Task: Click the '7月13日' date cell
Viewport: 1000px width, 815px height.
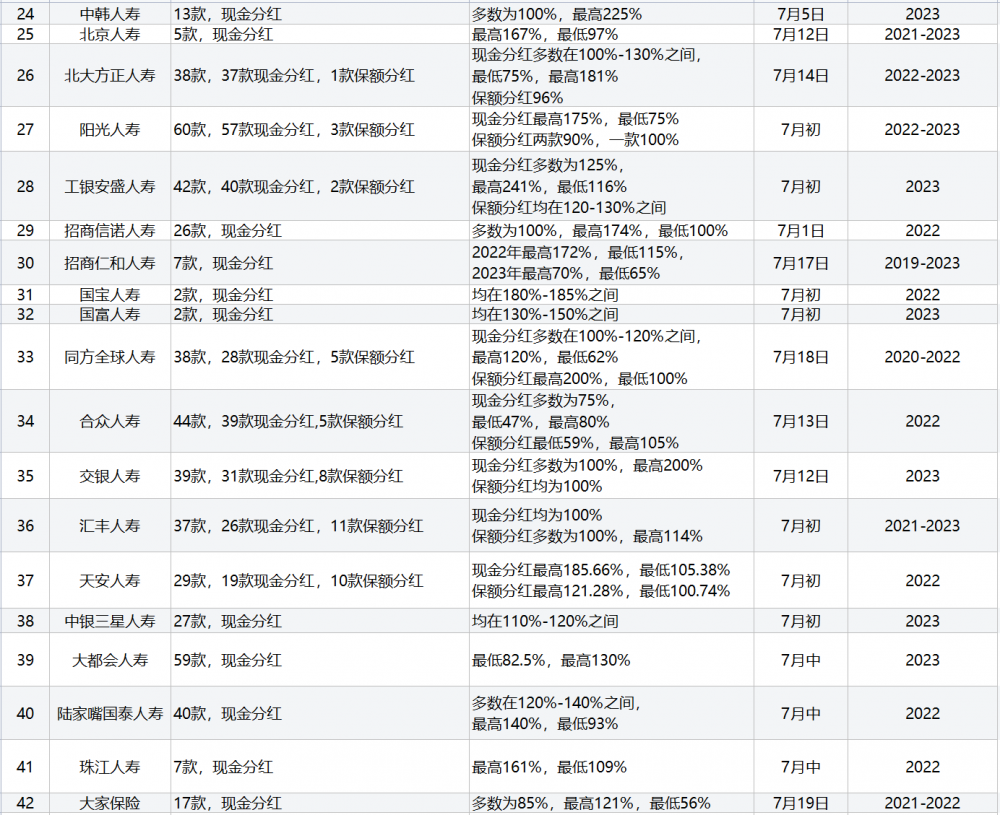Action: point(800,421)
